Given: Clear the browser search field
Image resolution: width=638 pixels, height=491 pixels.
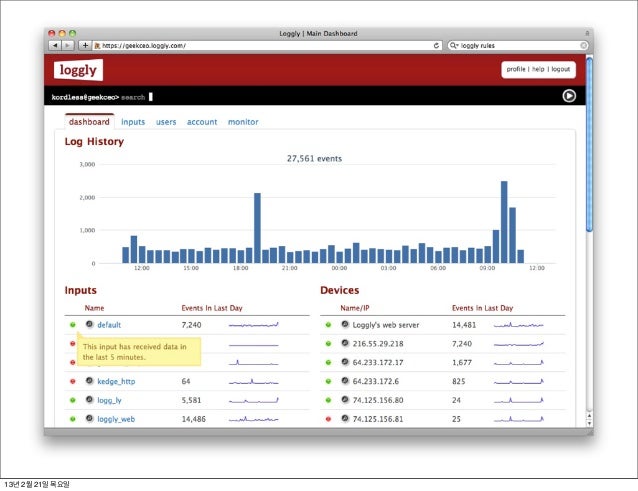Looking at the screenshot, I should 583,46.
